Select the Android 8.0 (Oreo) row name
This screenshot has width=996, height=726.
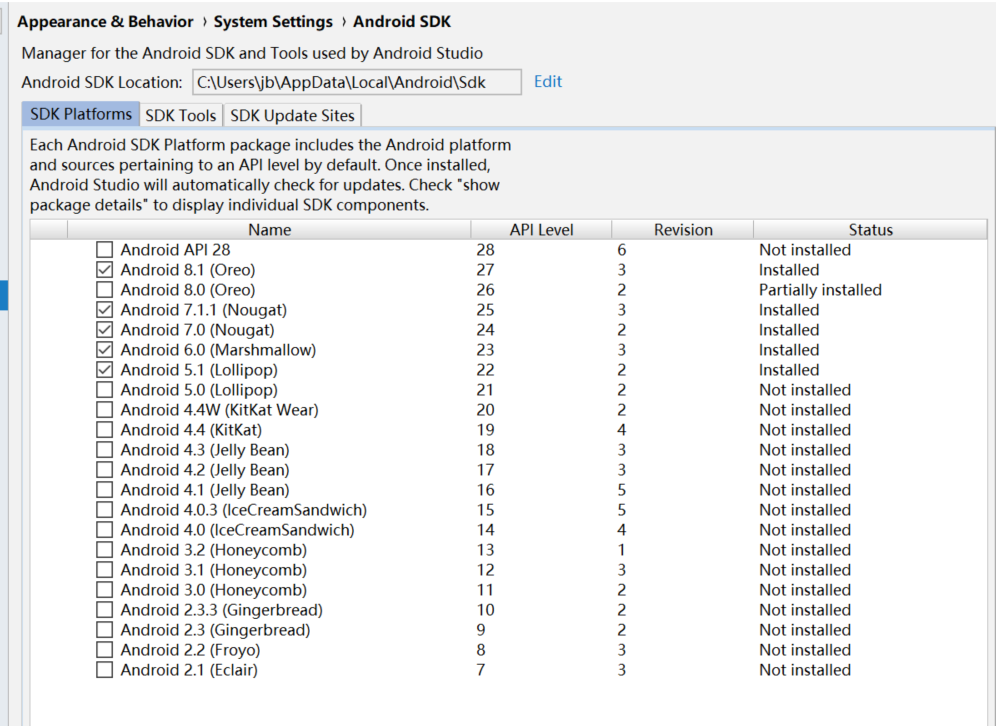click(x=188, y=290)
